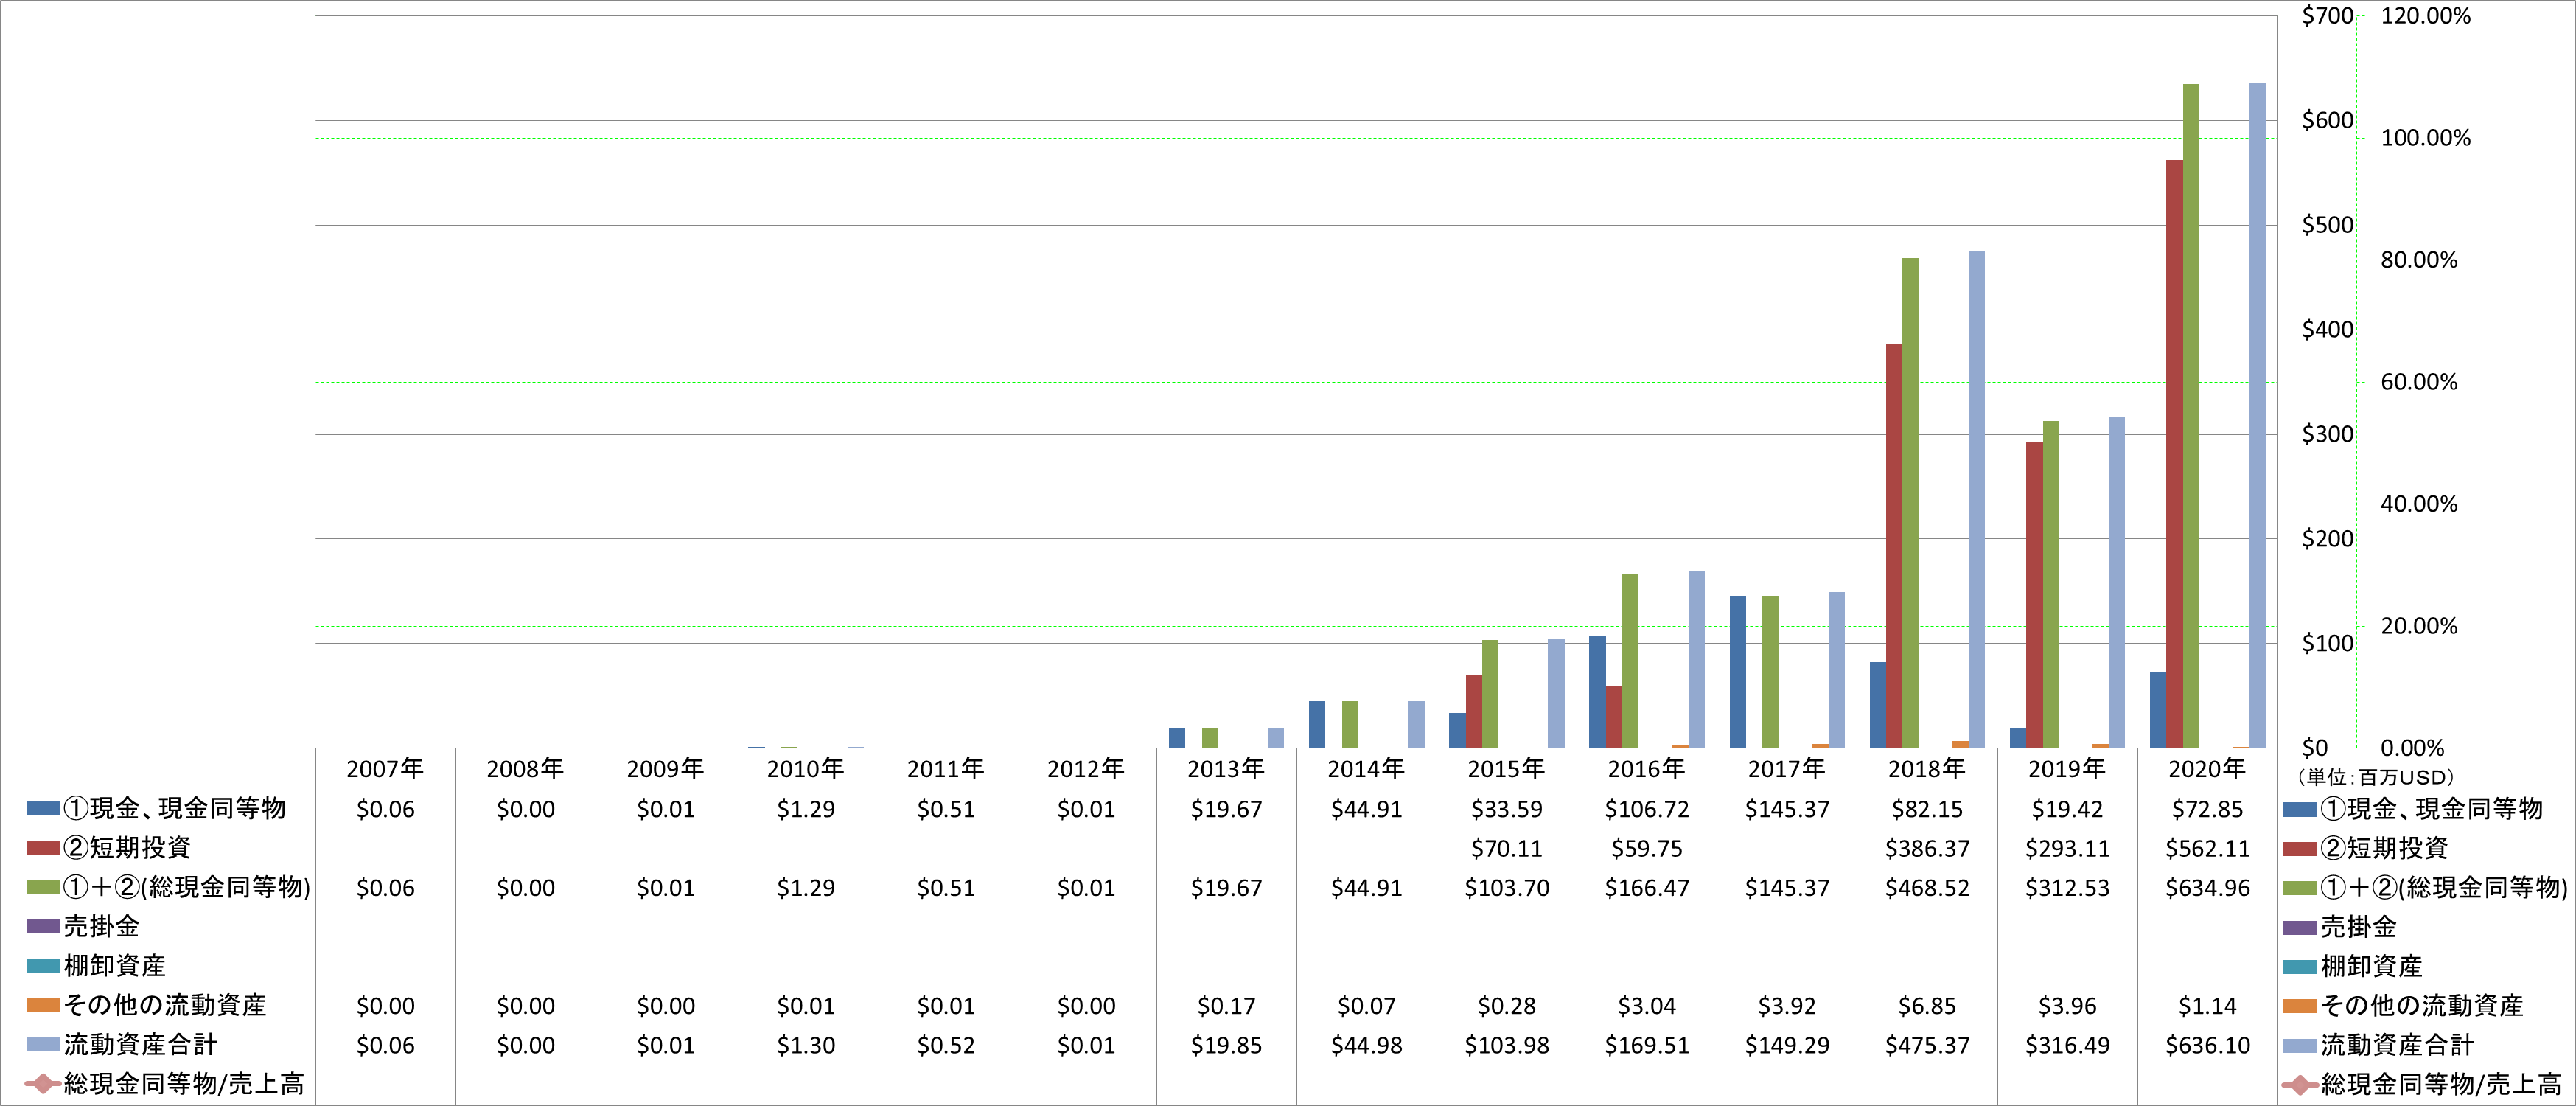Click the red ②短期投資 legend swatch in left table
Screen dimensions: 2576x1106
(43, 848)
